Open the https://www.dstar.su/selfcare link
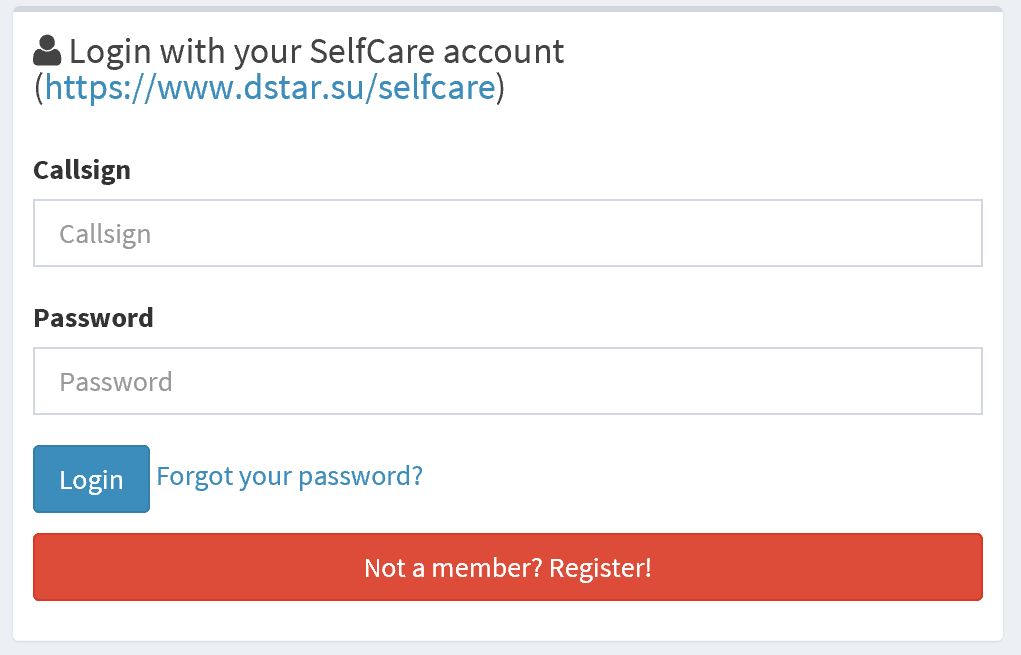1021x655 pixels. 270,87
